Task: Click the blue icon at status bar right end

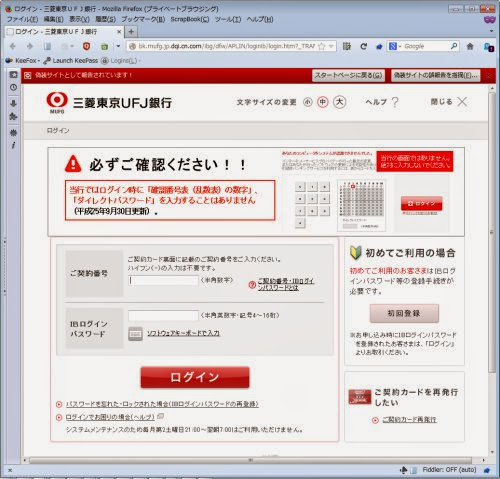Action: (487, 470)
